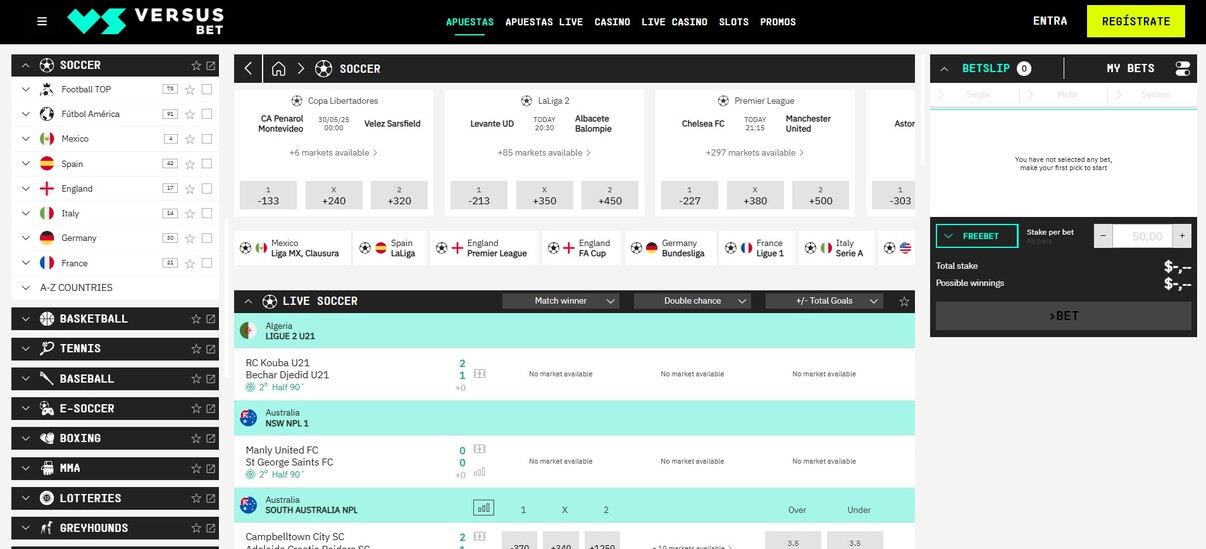This screenshot has height=549, width=1206.
Task: Toggle the betslip settings switch
Action: pyautogui.click(x=1183, y=68)
